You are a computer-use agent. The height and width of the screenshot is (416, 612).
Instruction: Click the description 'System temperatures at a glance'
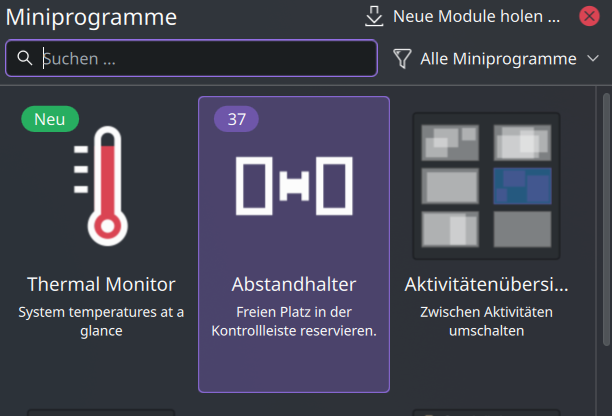[101, 321]
